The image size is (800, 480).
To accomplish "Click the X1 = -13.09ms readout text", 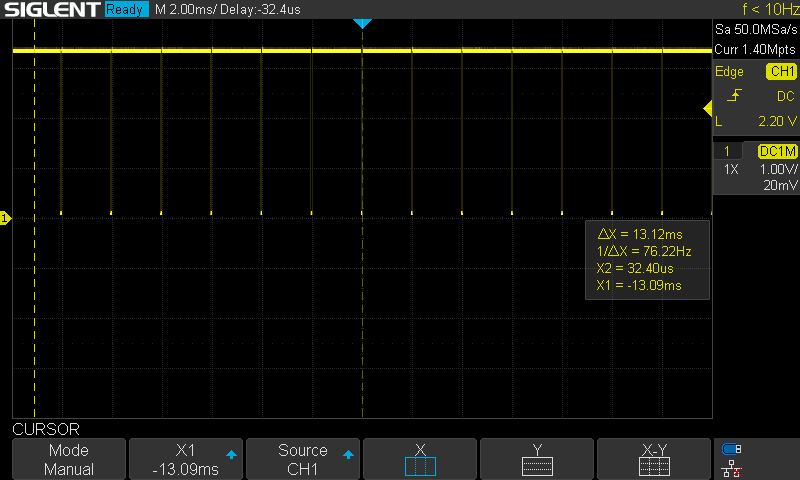I will [x=639, y=285].
